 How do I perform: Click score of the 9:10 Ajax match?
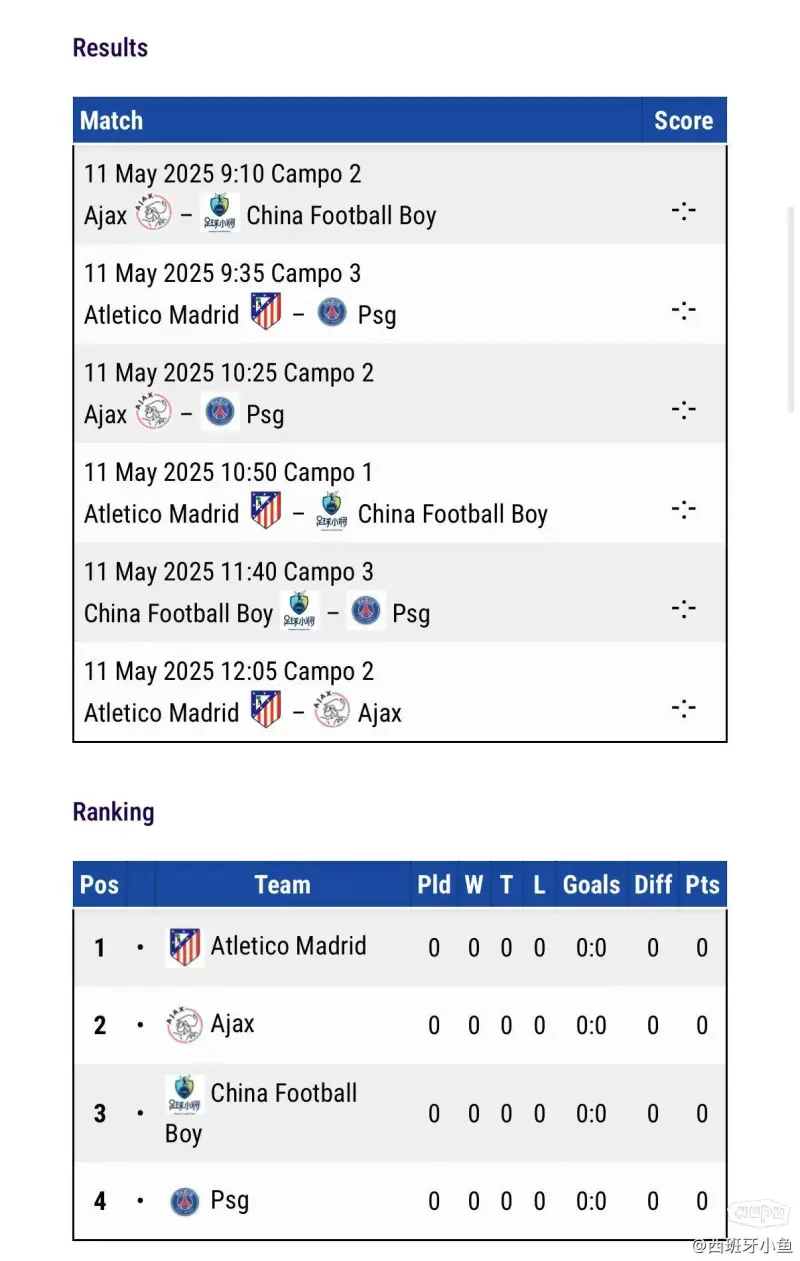(684, 211)
